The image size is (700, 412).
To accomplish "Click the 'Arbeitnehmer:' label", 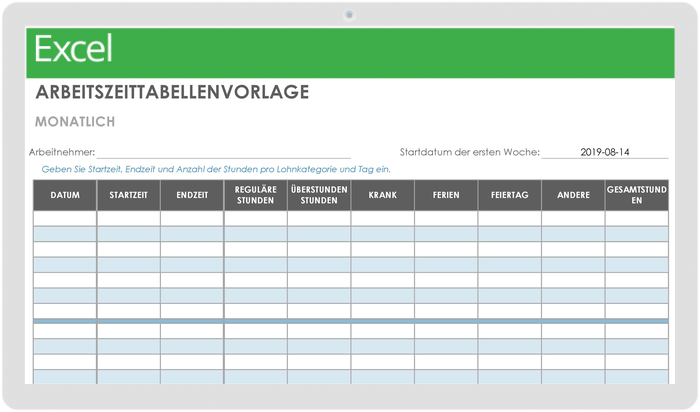I will [x=62, y=152].
